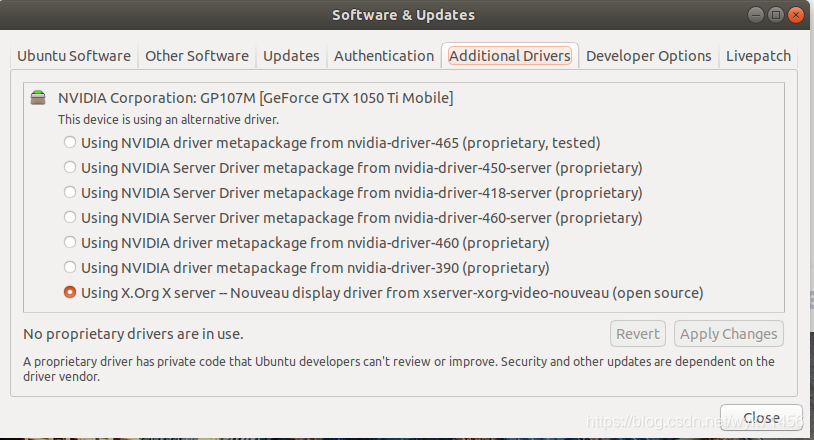Click the Revert button
Viewport: 814px width, 440px height.
click(637, 334)
